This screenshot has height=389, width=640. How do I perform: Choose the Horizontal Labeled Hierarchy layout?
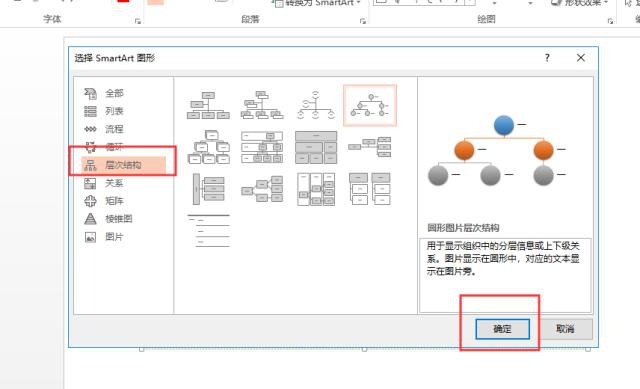[x=316, y=189]
